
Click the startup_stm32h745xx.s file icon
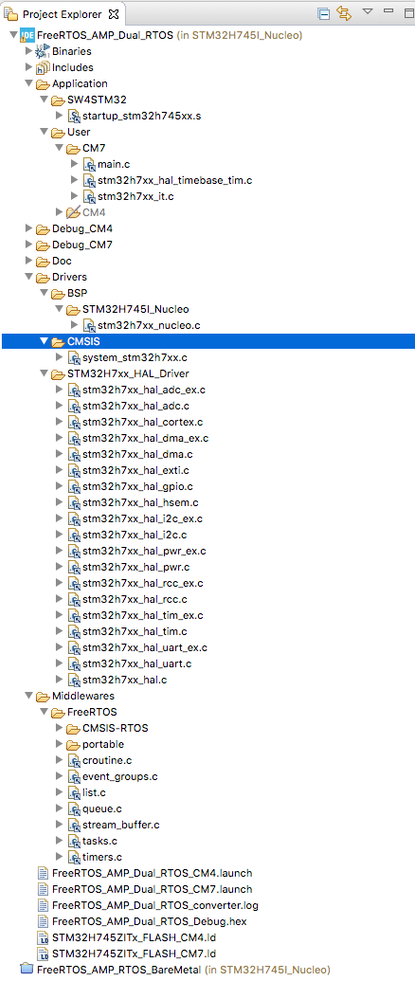pos(74,116)
